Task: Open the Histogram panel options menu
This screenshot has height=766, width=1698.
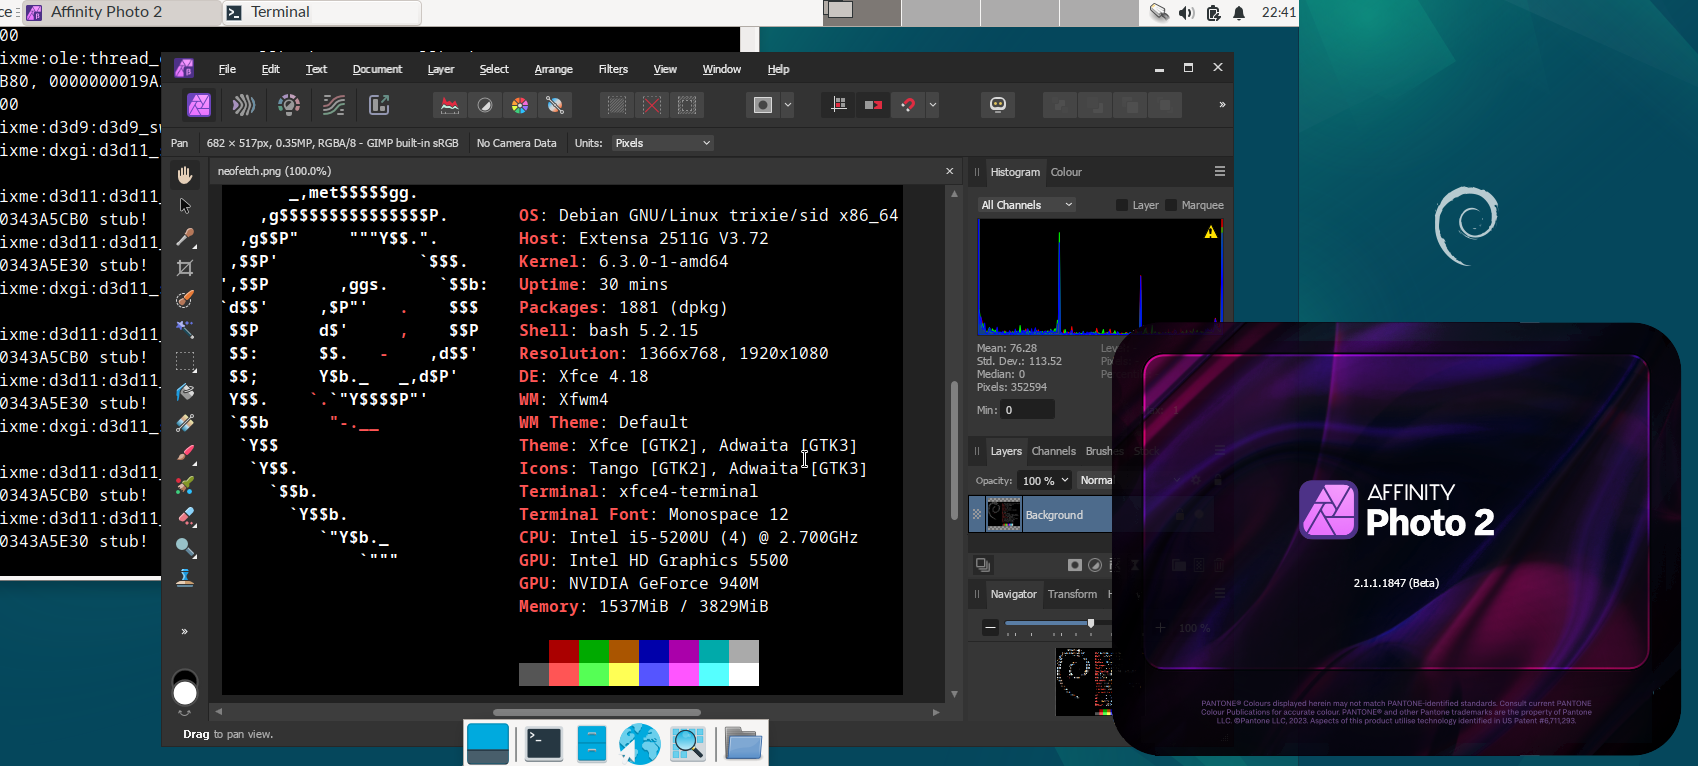Action: [1220, 172]
